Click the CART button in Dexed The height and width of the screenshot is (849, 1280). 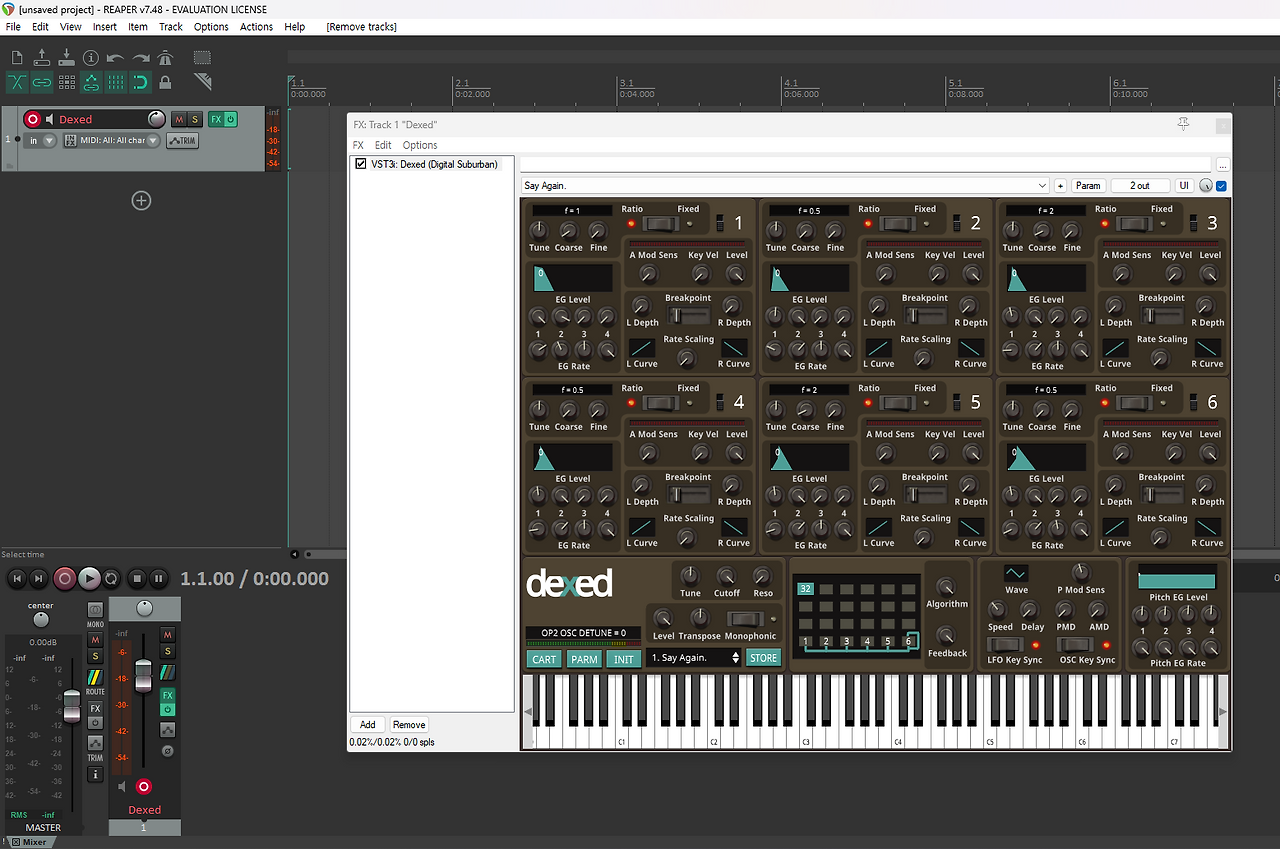coord(544,659)
